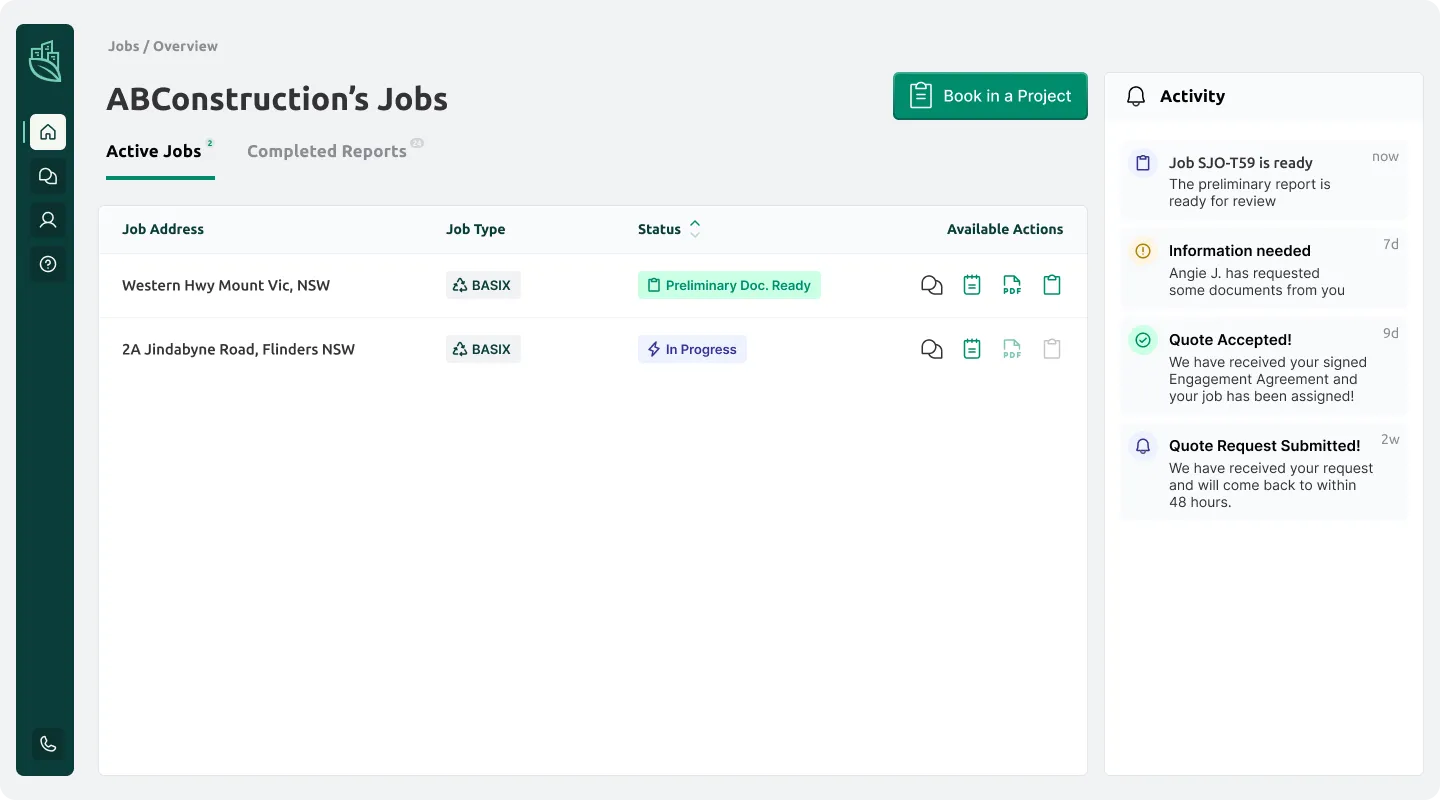Click the company leaf logo
Screen dimensions: 1440x800
point(44,60)
